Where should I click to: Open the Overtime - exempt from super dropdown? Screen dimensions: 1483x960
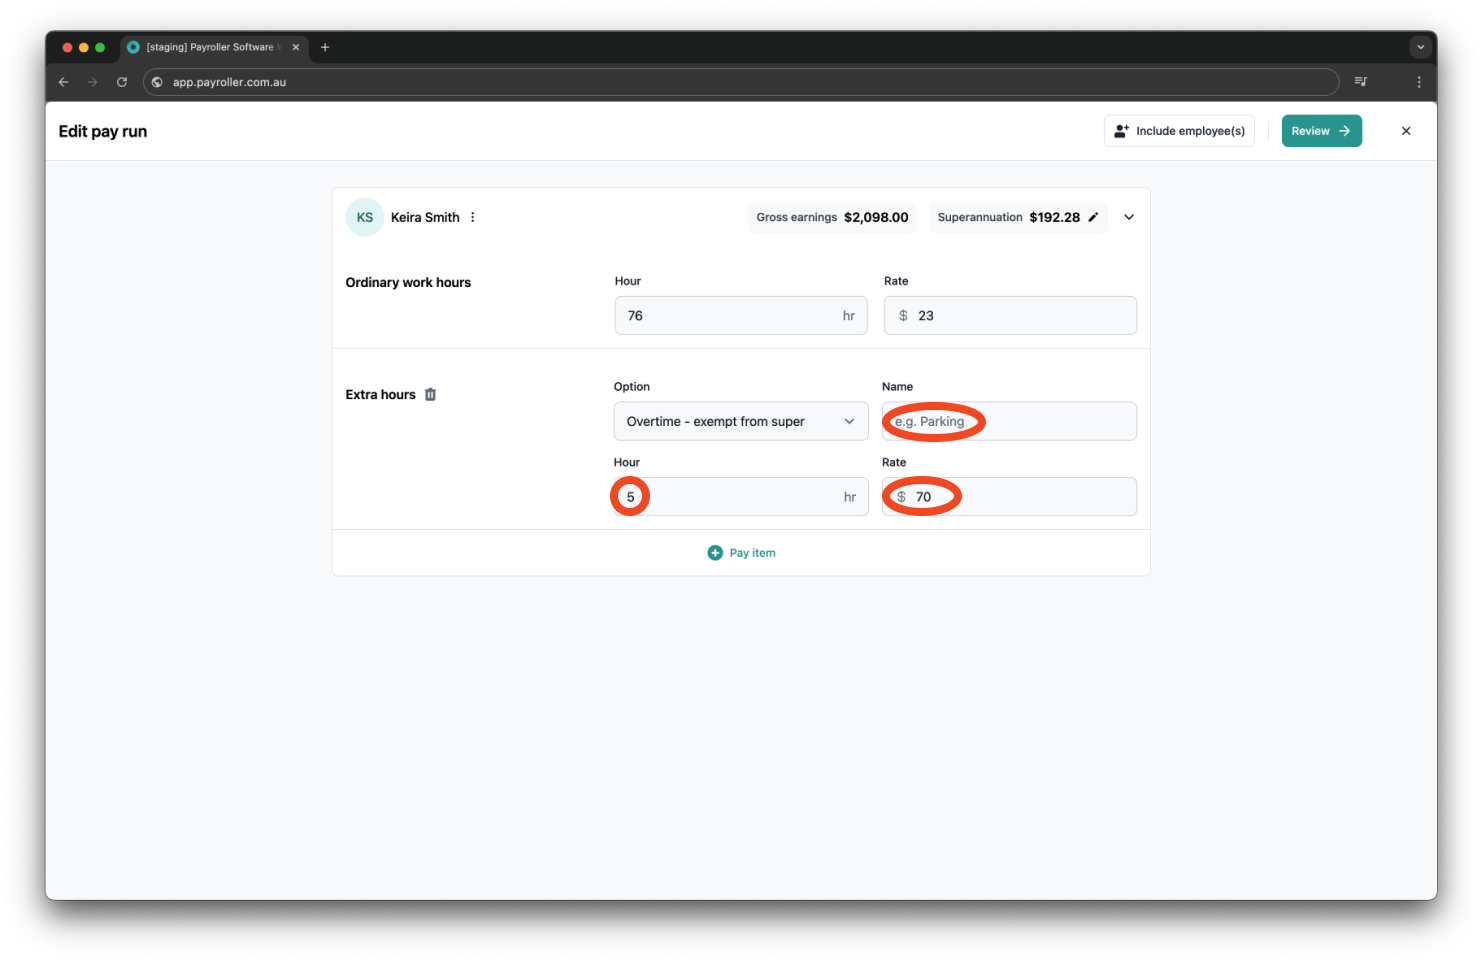click(740, 421)
